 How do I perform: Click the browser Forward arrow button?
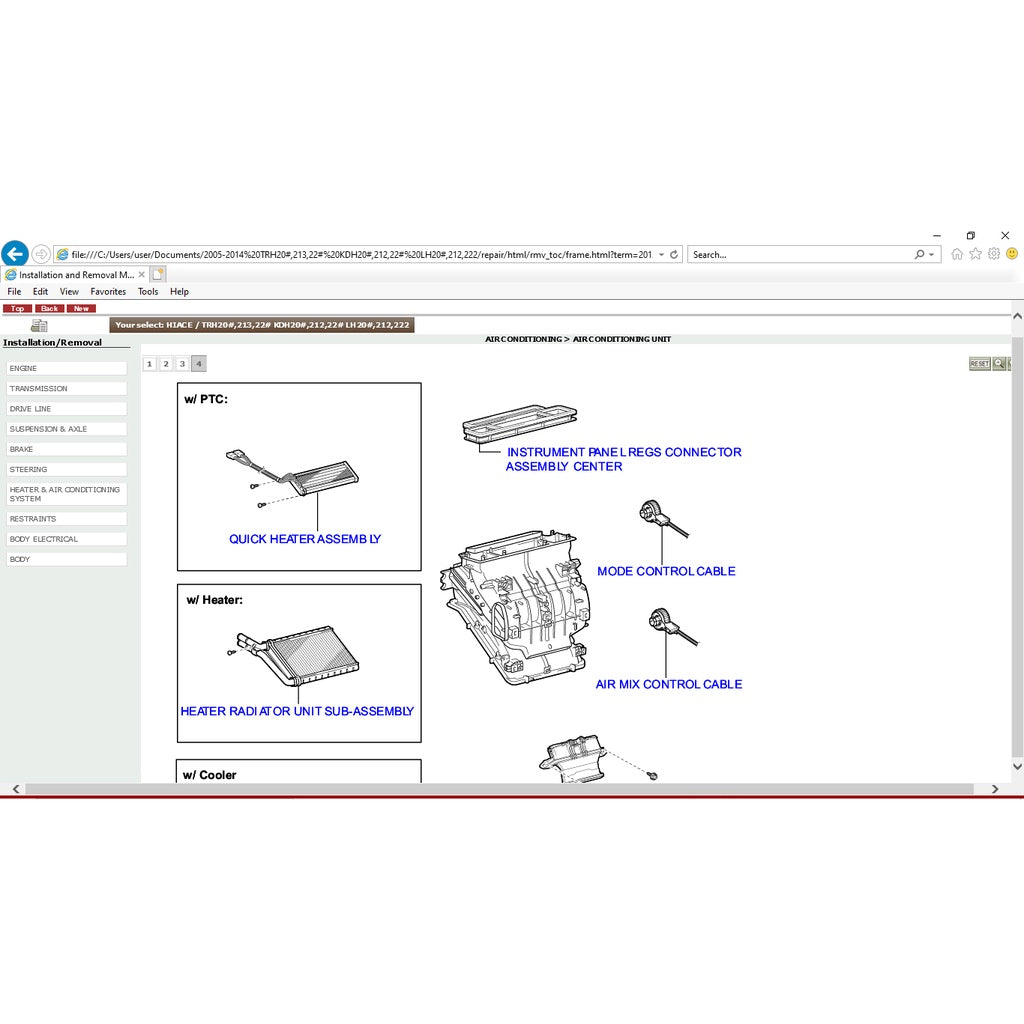point(41,254)
